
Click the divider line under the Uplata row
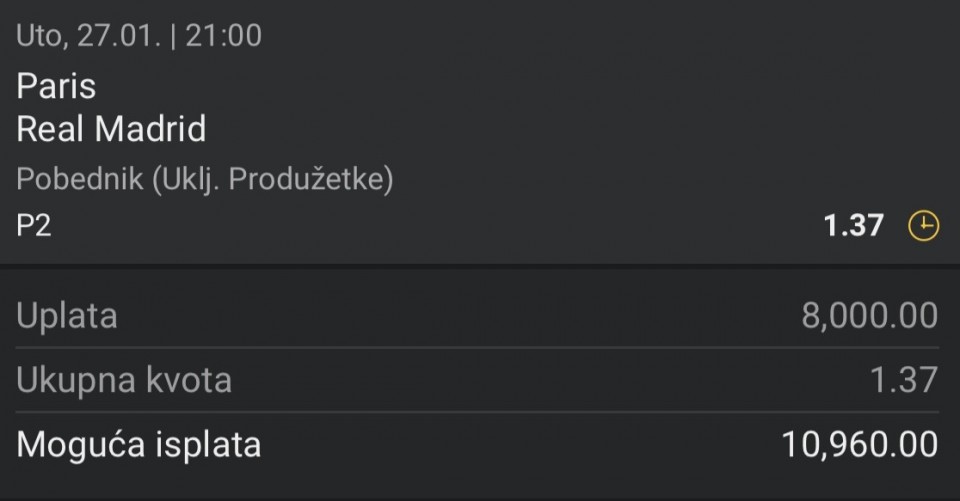480,348
